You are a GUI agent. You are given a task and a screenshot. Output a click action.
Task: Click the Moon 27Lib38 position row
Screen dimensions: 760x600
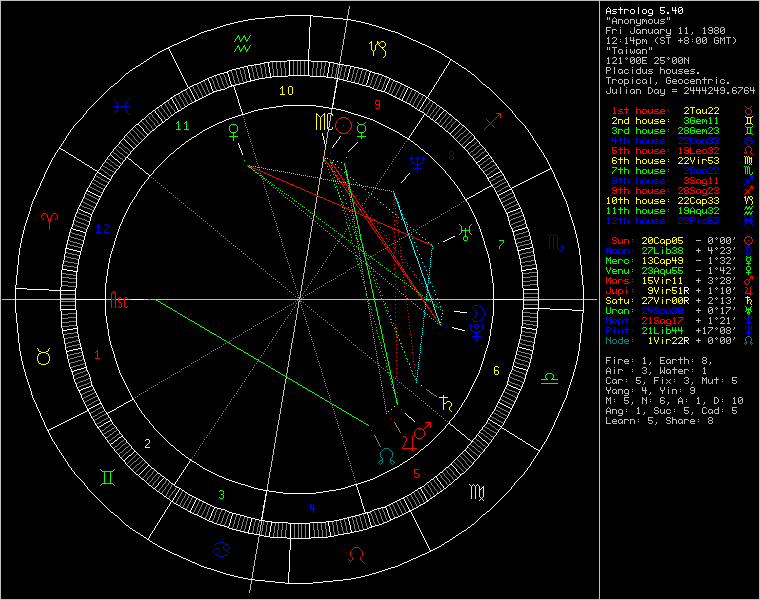click(x=680, y=251)
